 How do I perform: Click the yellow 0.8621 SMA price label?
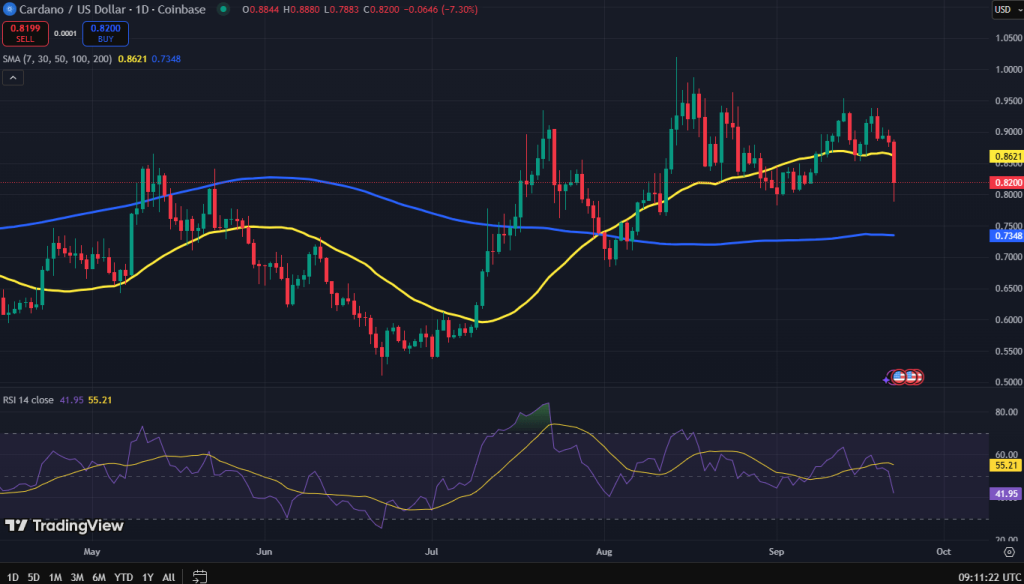[x=1007, y=157]
